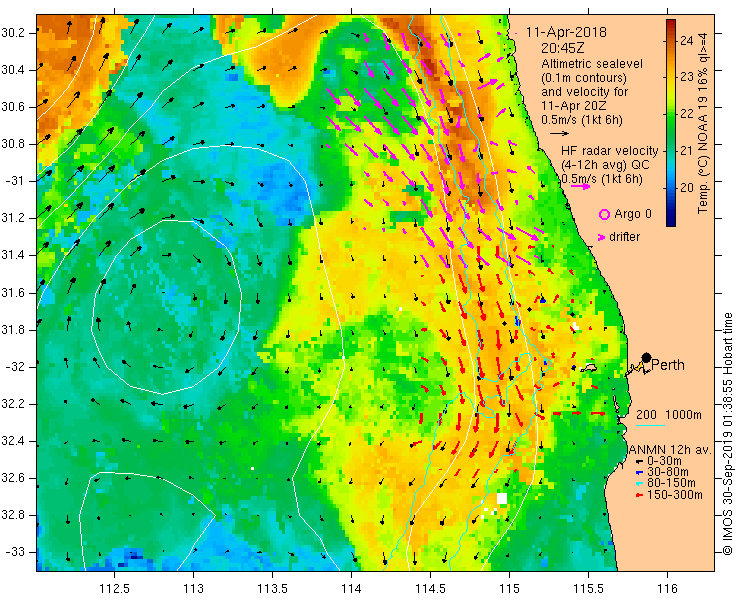Click the 32.6 latitude axis label
740x600 pixels.
[x=13, y=478]
